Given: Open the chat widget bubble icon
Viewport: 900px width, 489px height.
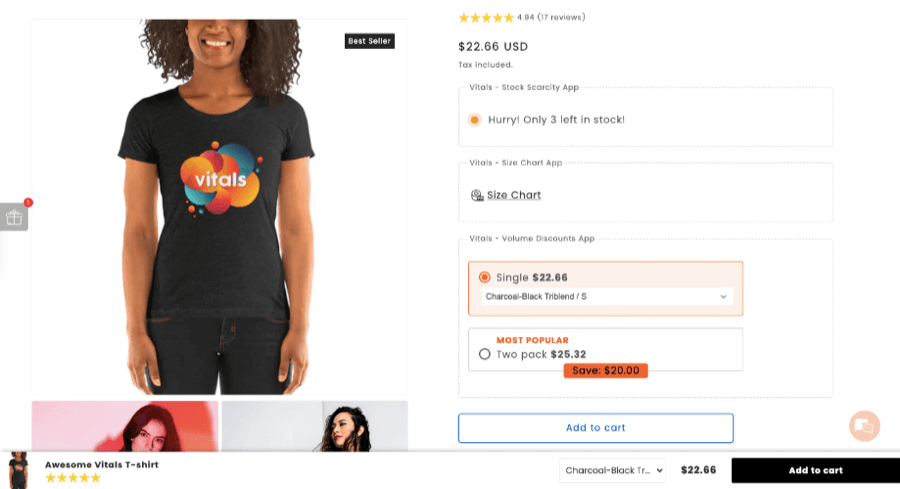Looking at the screenshot, I should pyautogui.click(x=864, y=426).
